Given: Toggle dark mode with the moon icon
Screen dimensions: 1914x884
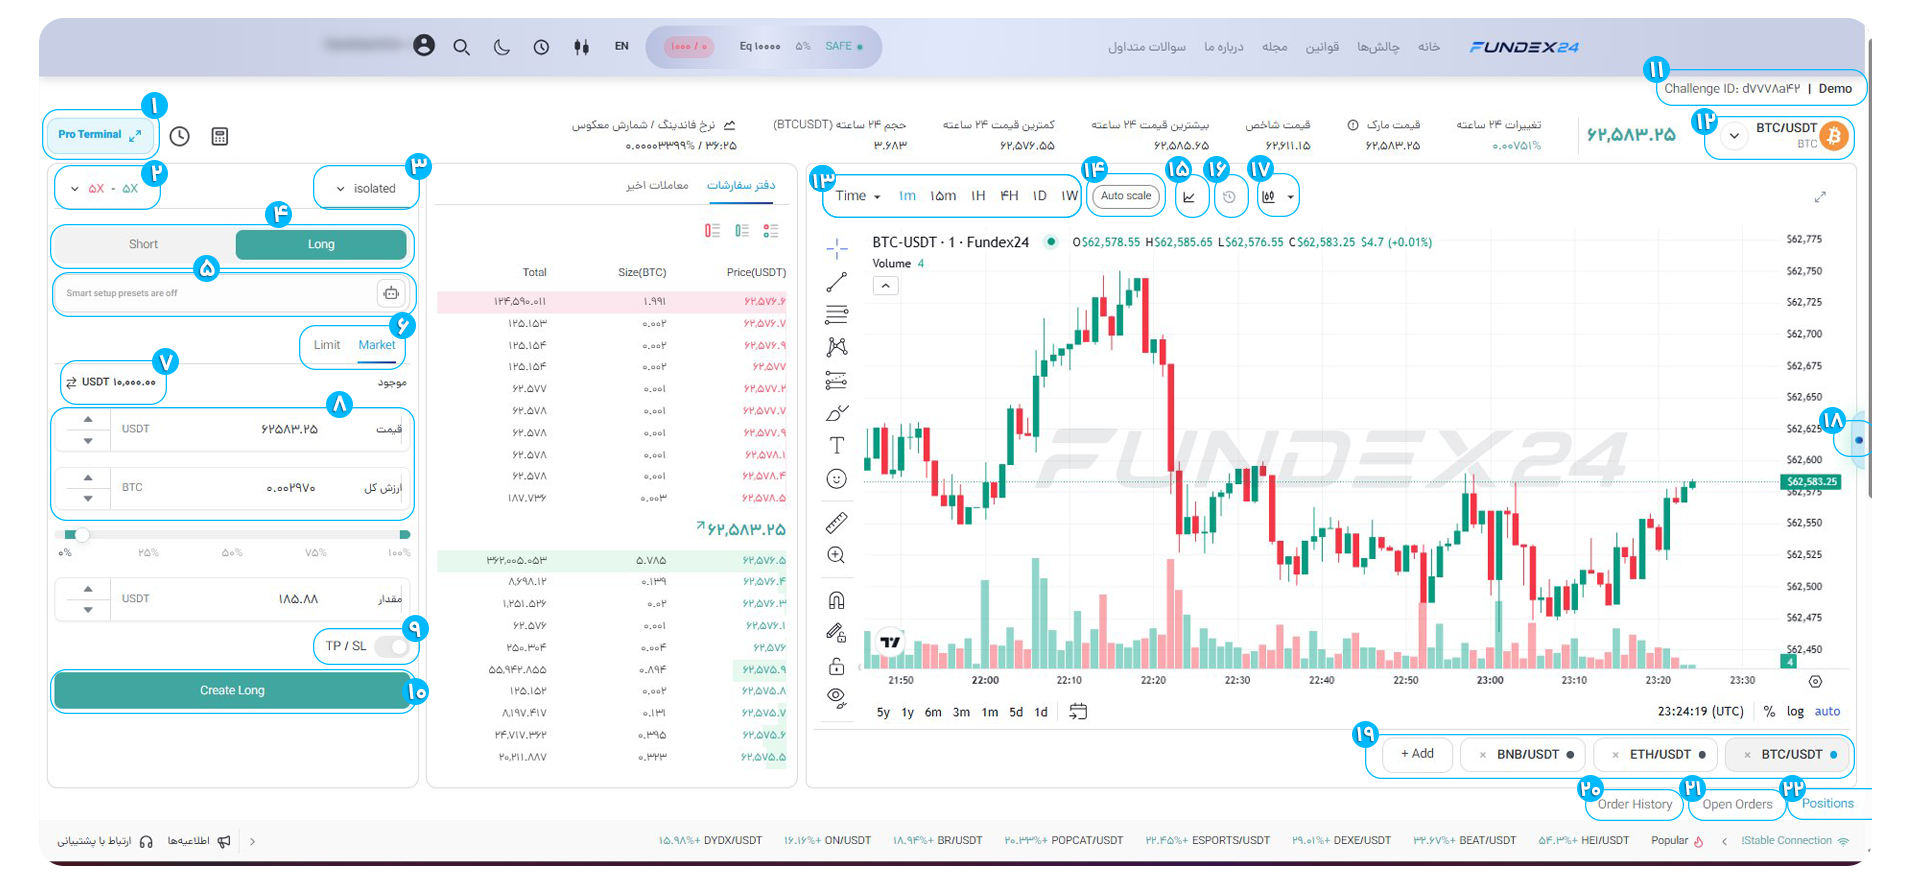Looking at the screenshot, I should [x=502, y=47].
